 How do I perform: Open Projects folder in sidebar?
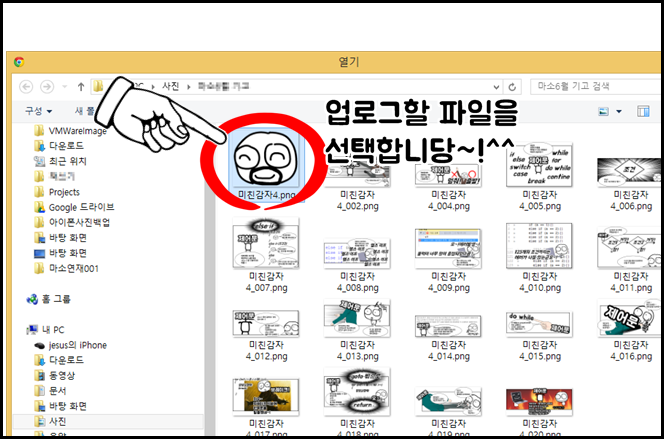pyautogui.click(x=57, y=192)
